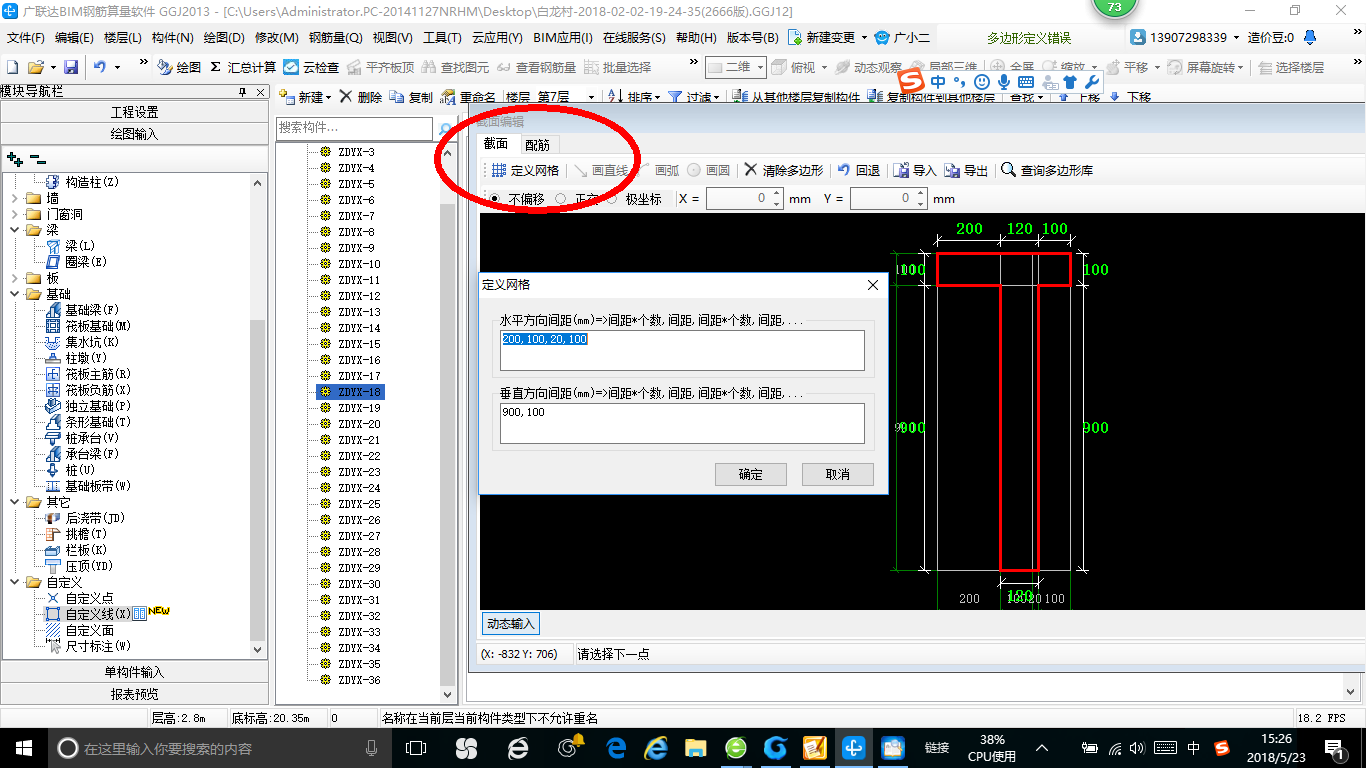Increment the X offset spinner
Screen dimensions: 1366x768
(776, 195)
